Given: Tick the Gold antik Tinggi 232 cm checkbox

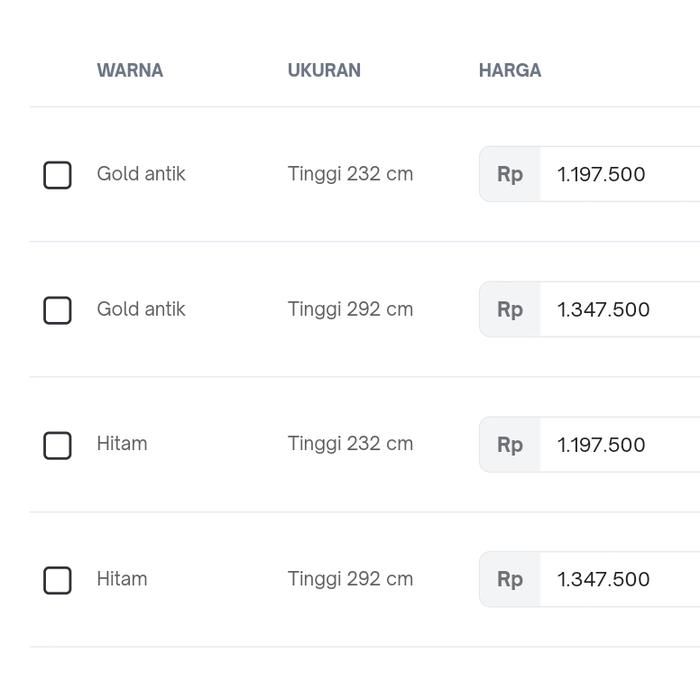Looking at the screenshot, I should [x=58, y=175].
